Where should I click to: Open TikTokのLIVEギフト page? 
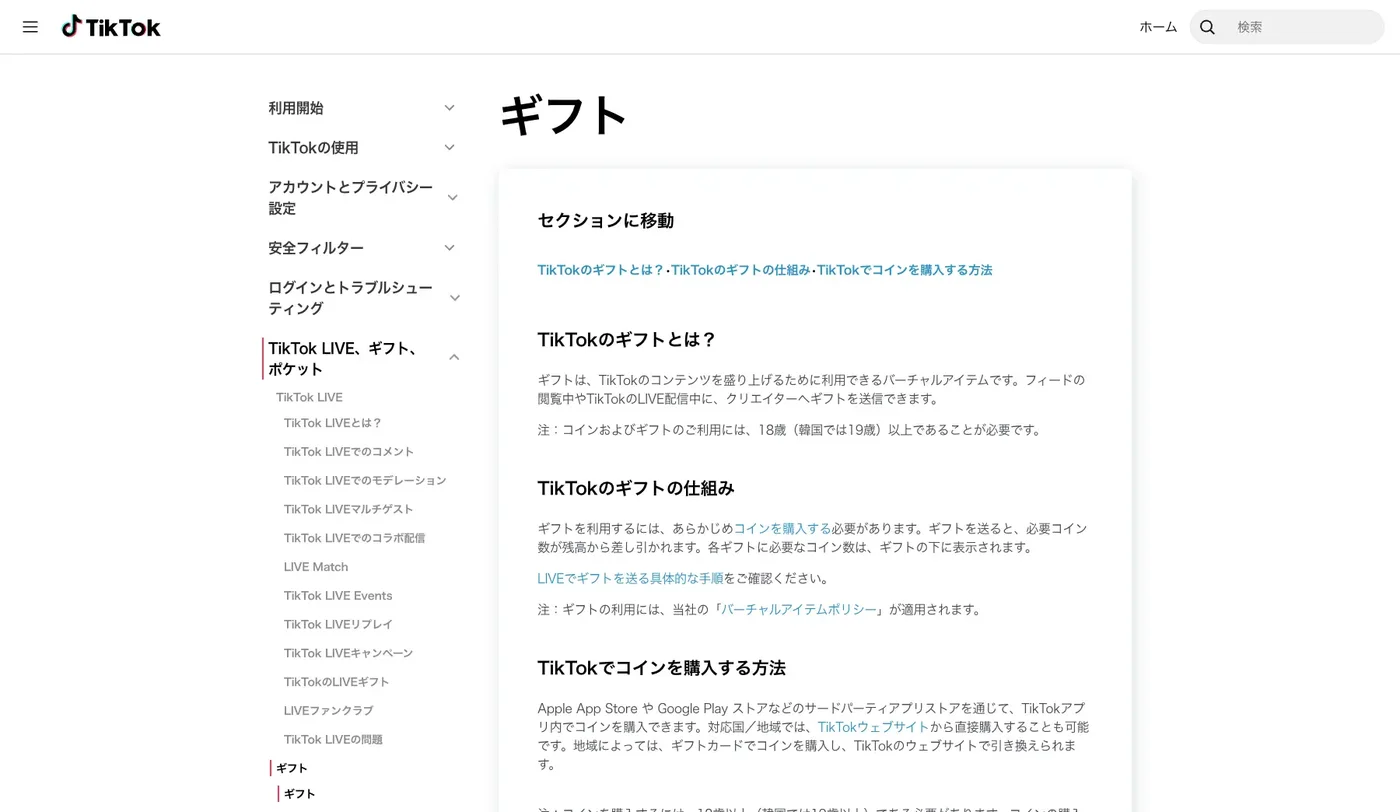[337, 682]
